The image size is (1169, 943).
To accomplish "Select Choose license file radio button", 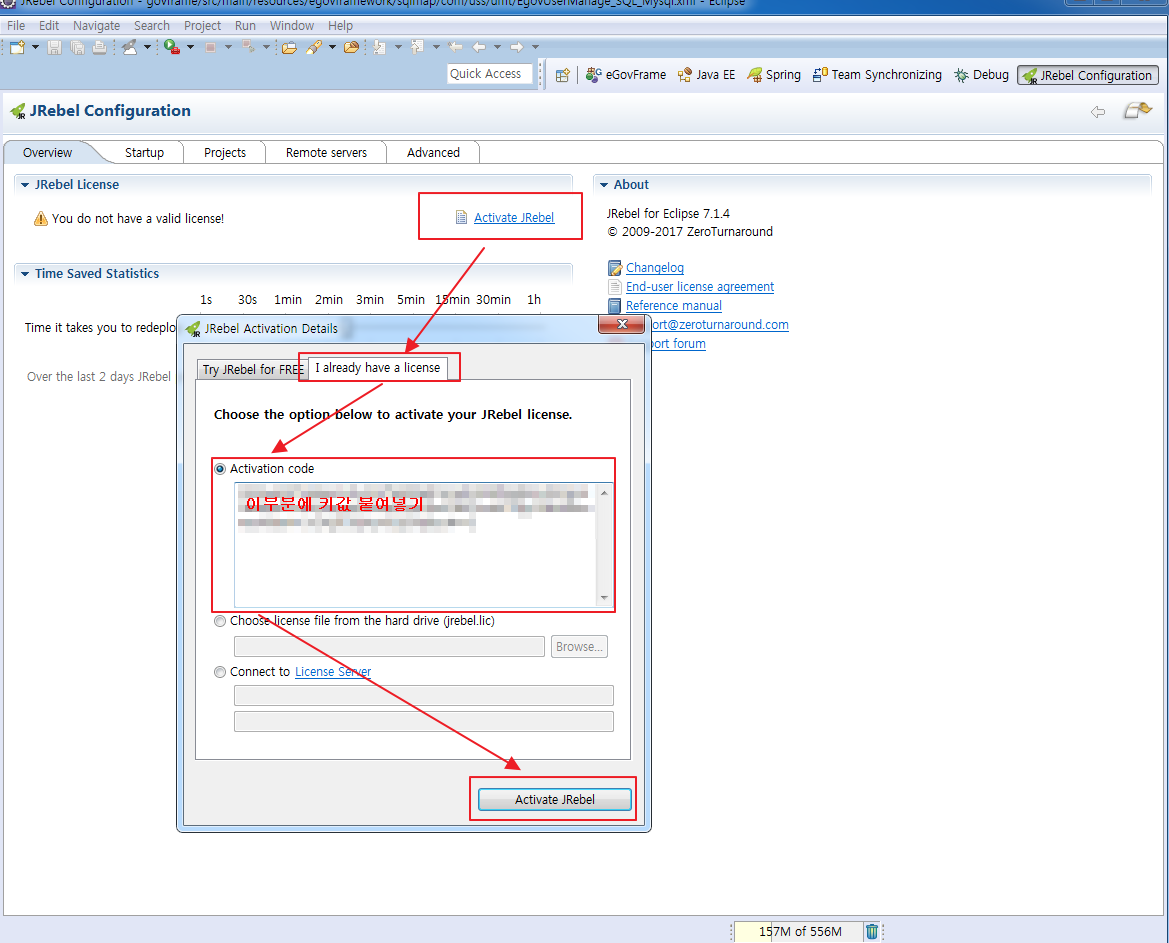I will tap(220, 621).
